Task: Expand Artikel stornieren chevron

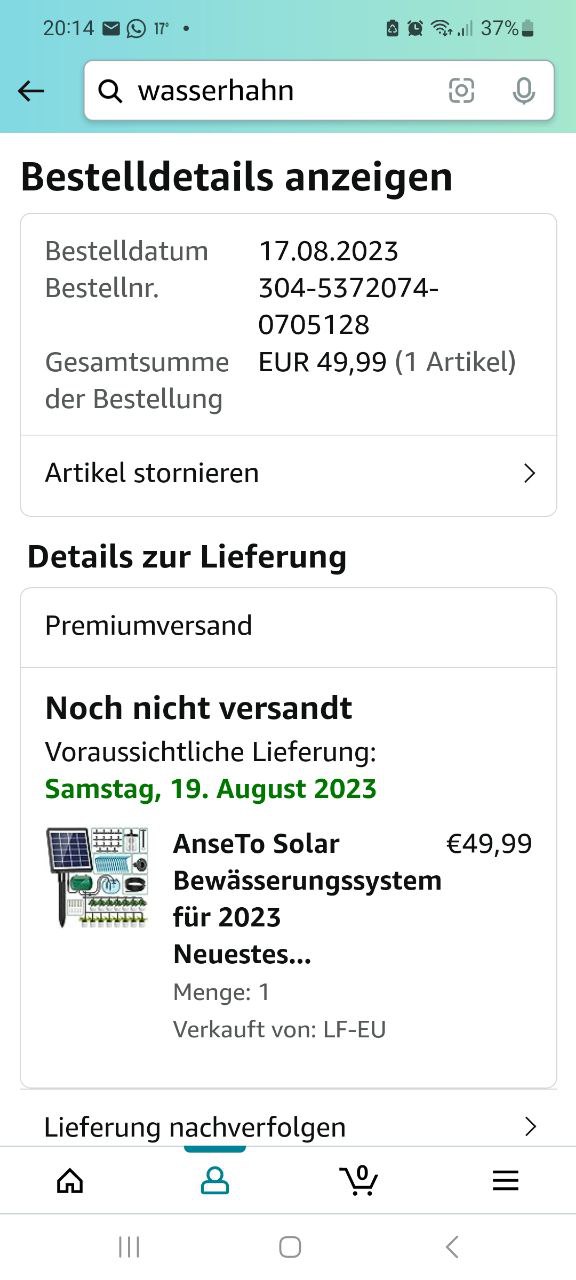Action: tap(530, 473)
